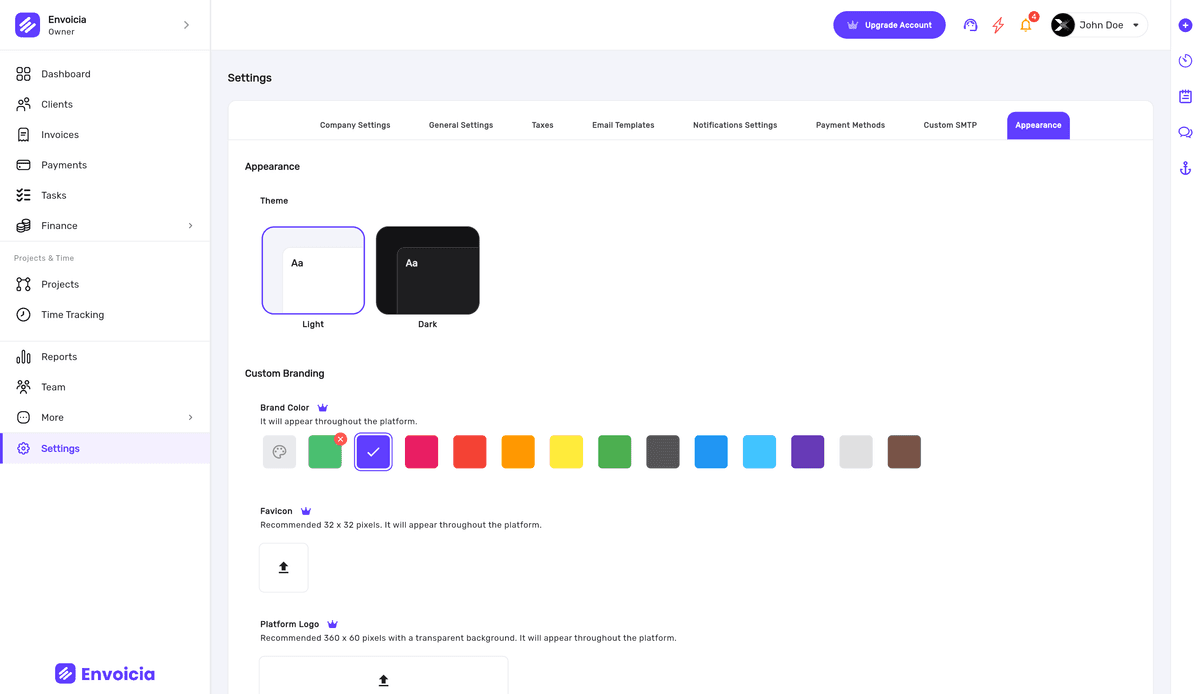The image size is (1200, 694).
Task: Click the purple plus icon in right sidebar
Action: pyautogui.click(x=1185, y=25)
